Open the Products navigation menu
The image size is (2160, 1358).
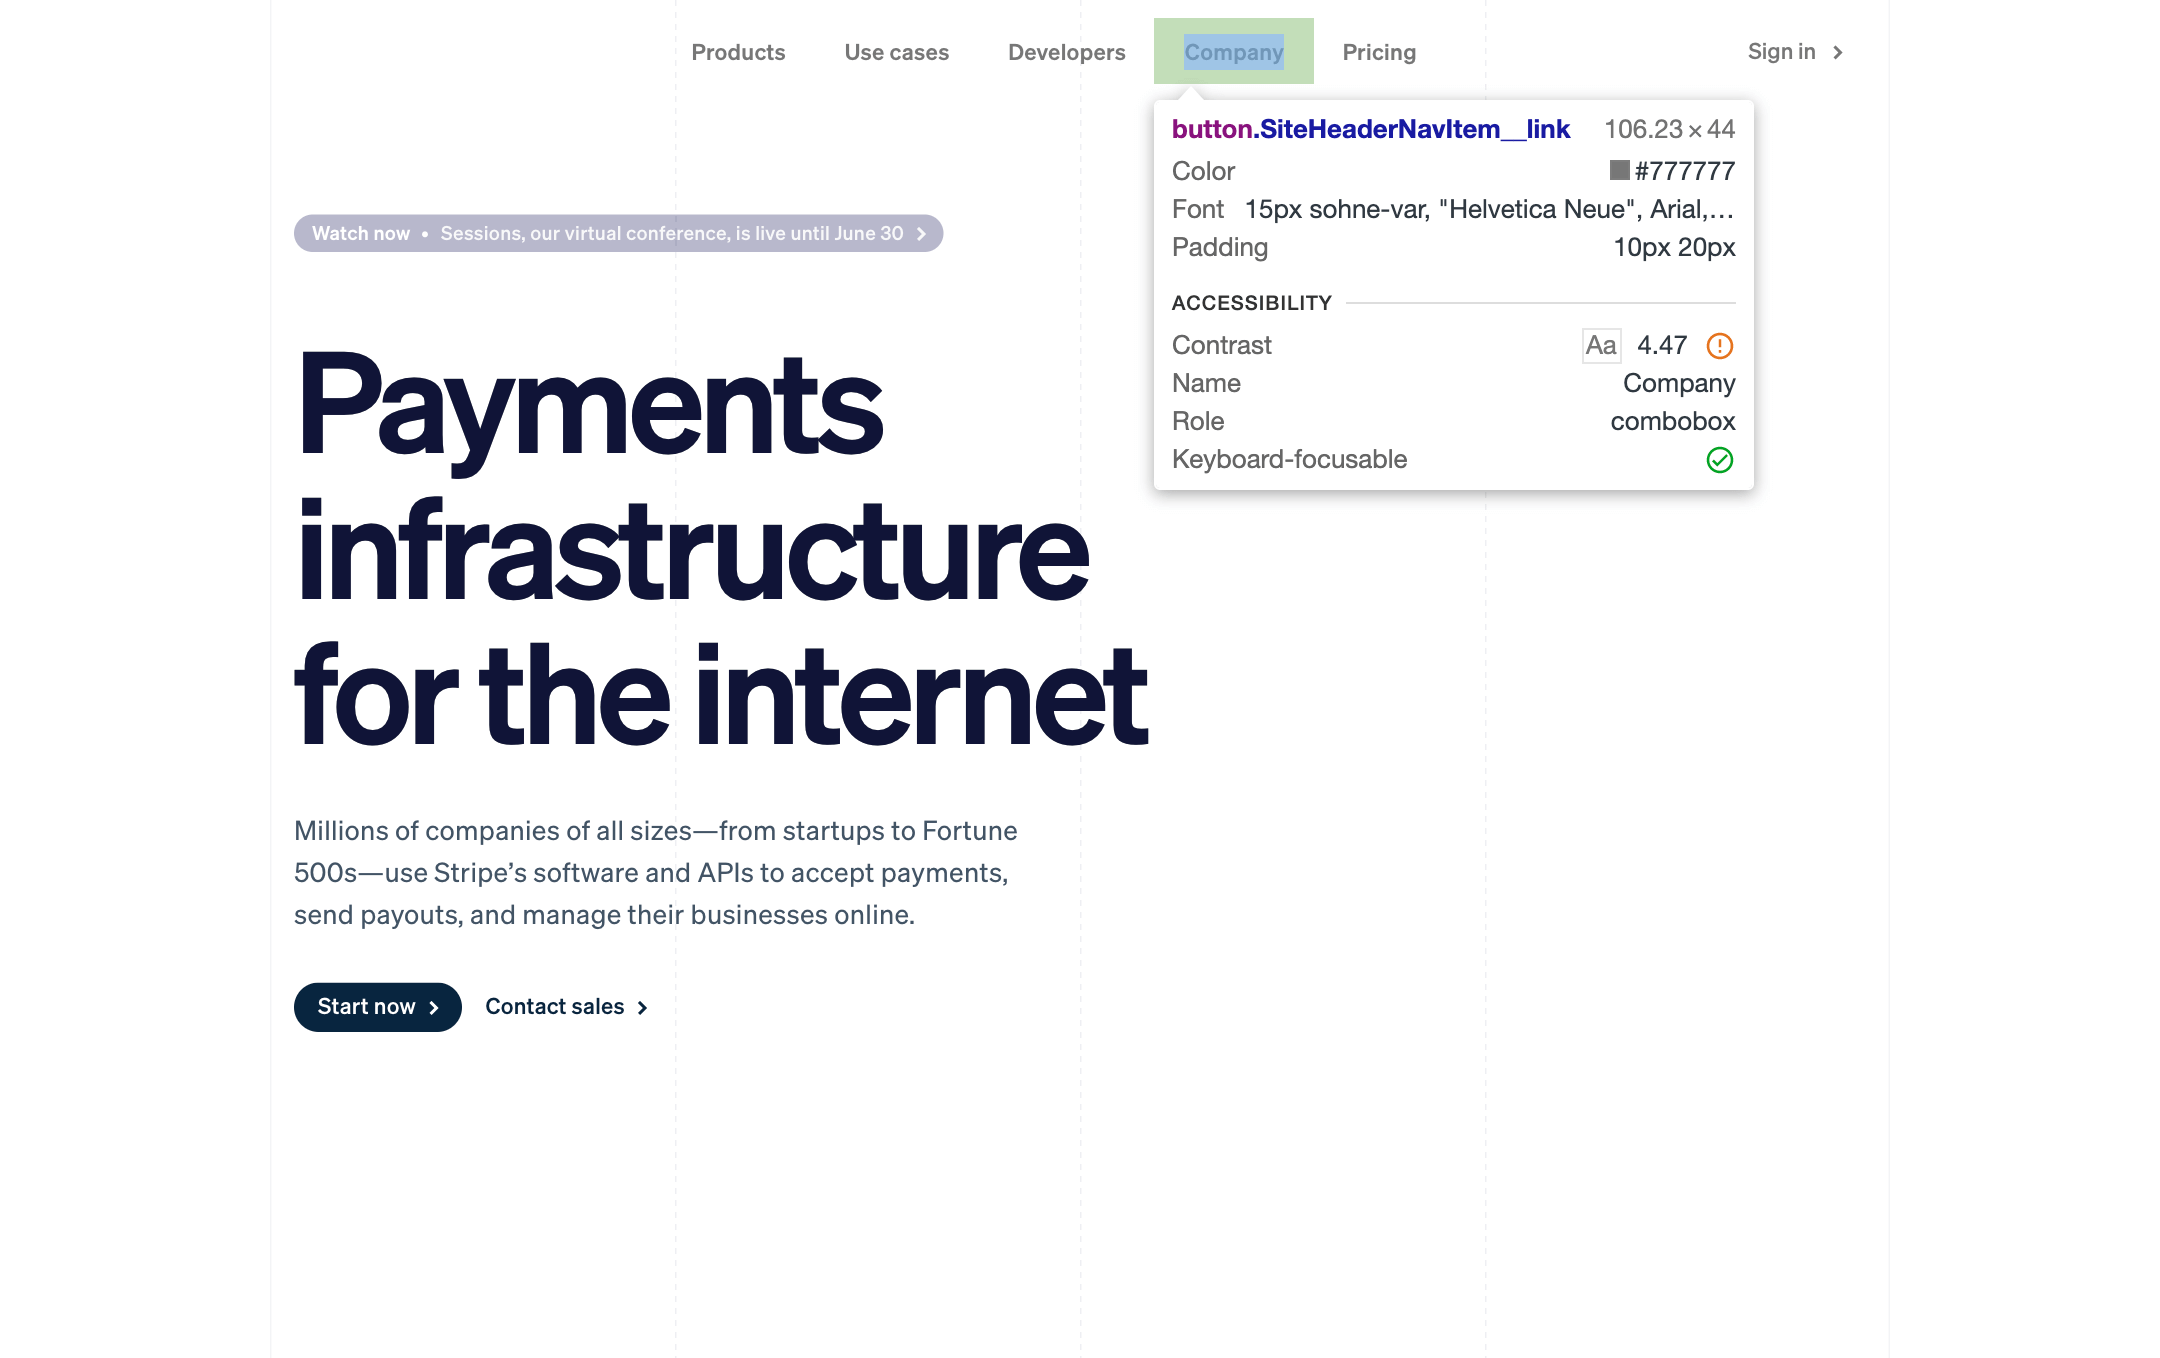point(738,52)
